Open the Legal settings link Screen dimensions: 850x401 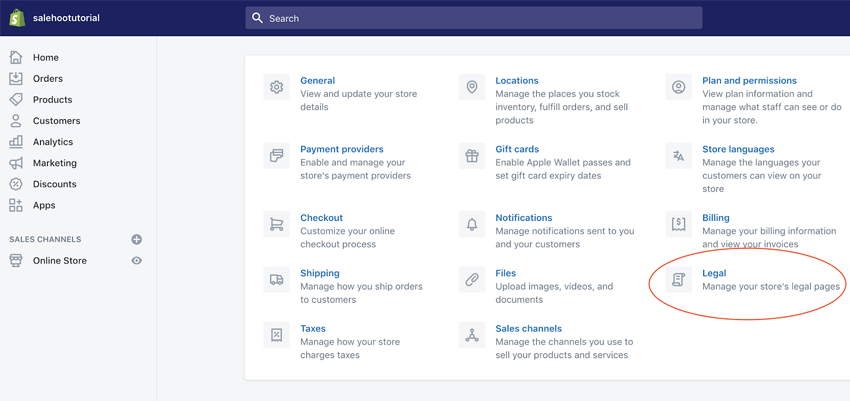(x=714, y=273)
